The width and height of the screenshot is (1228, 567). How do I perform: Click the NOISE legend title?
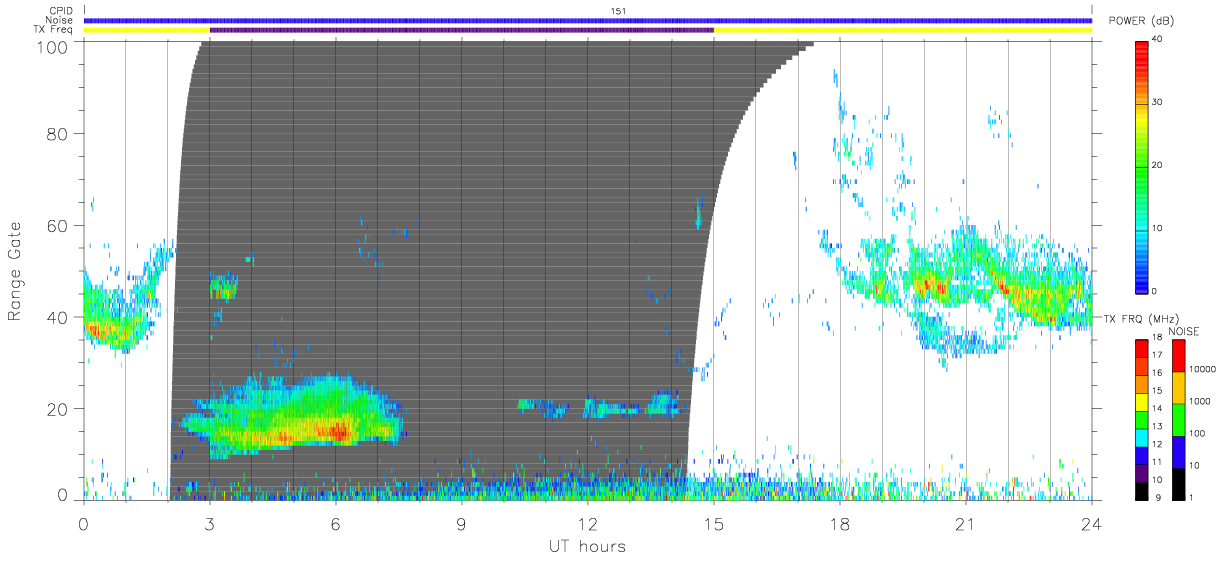click(1185, 329)
